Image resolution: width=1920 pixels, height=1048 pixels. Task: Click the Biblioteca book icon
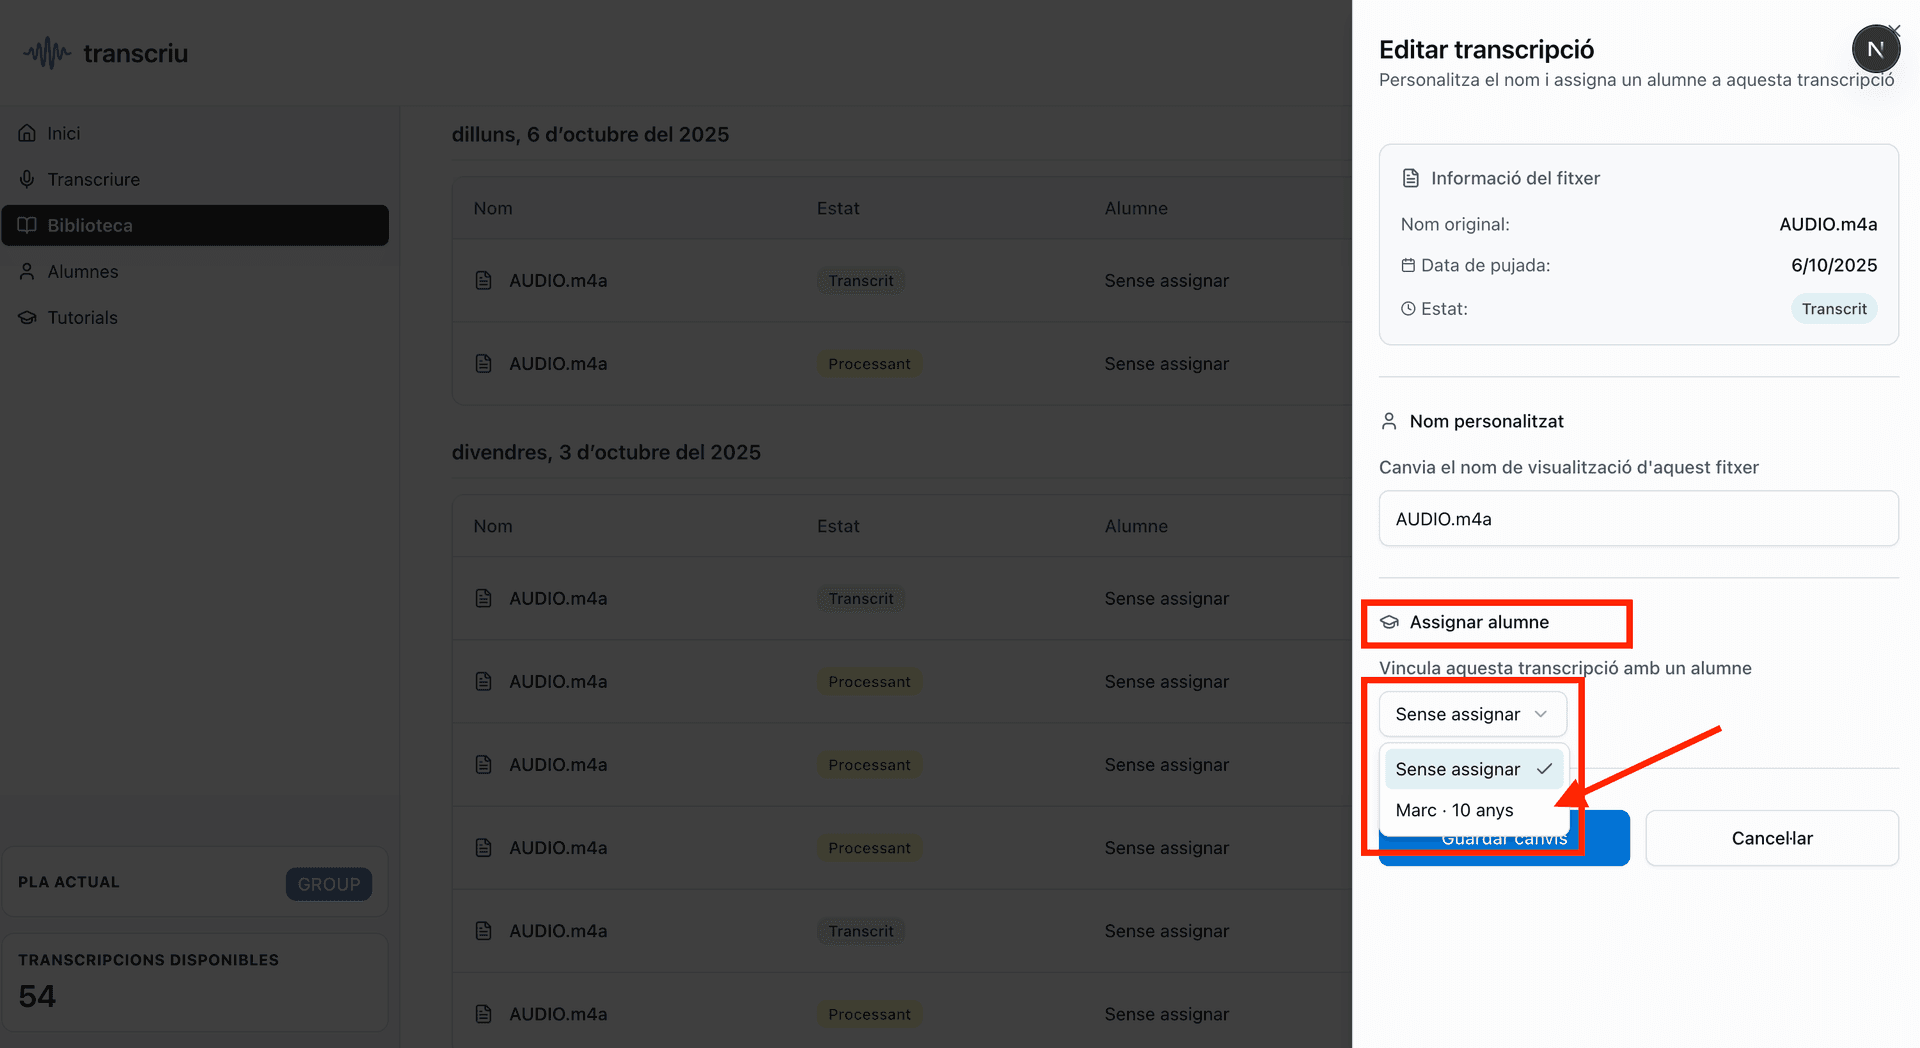pos(27,225)
